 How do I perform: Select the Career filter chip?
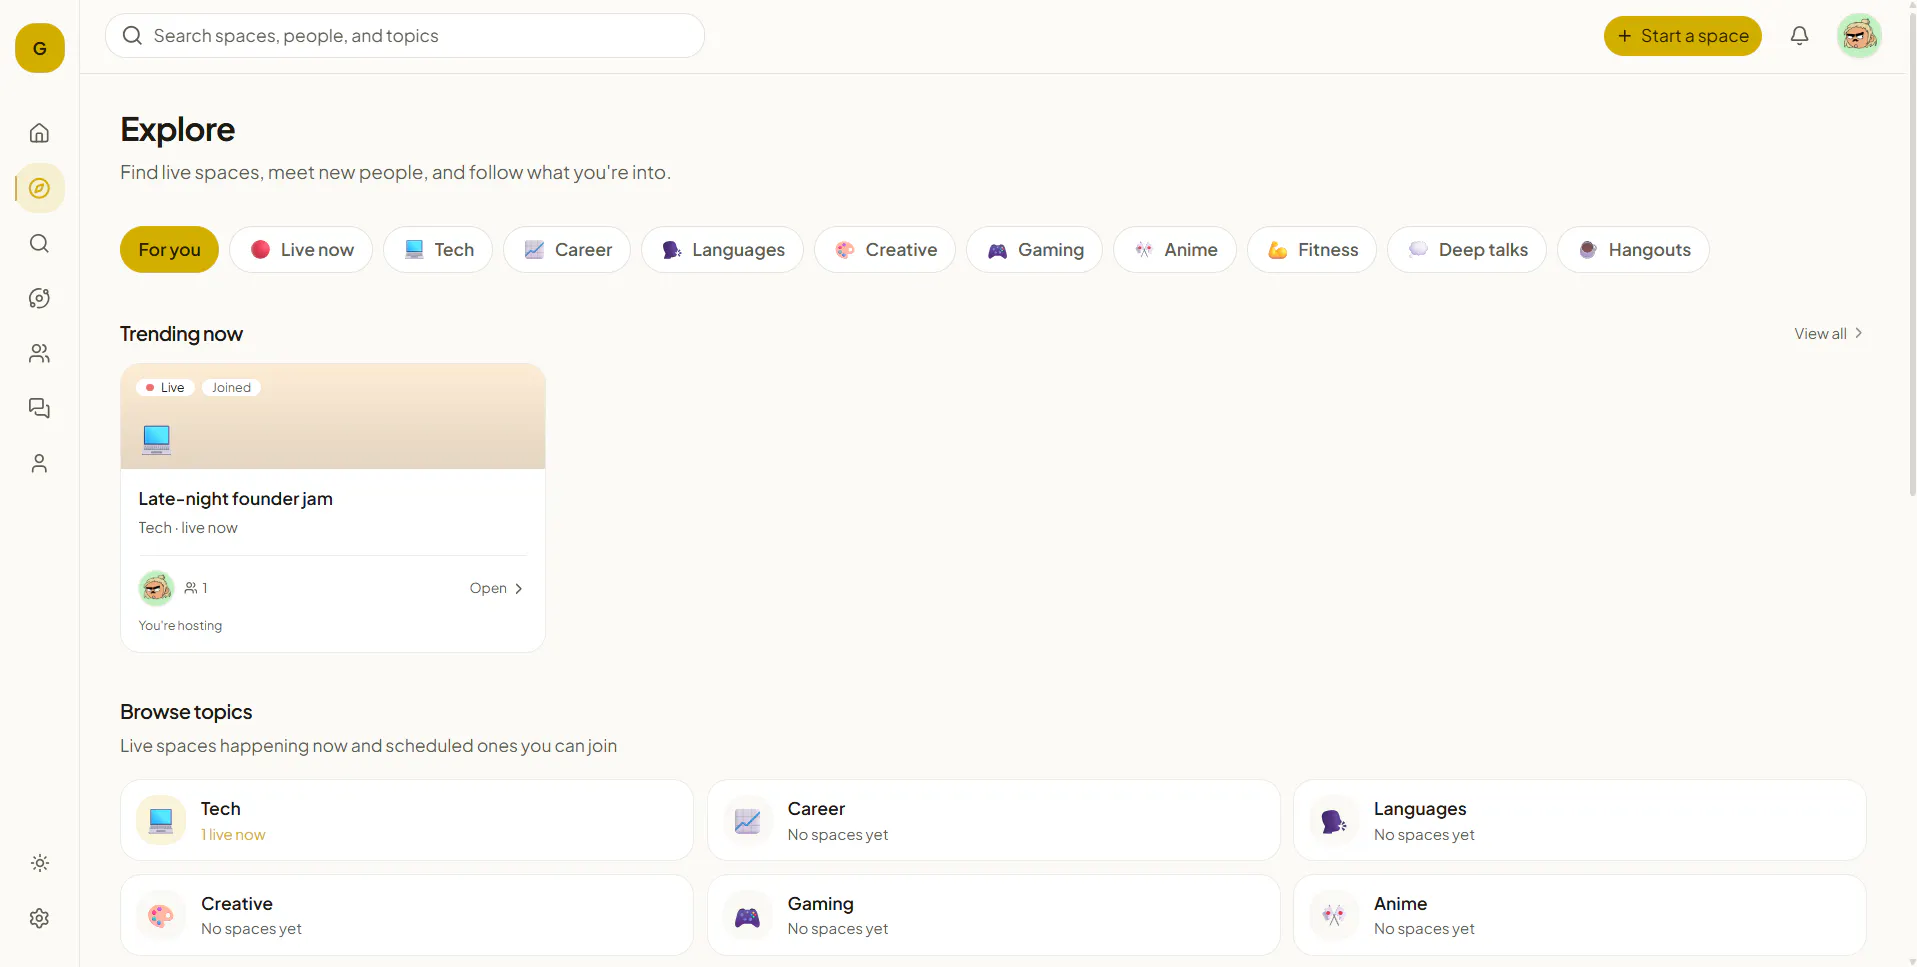click(x=567, y=250)
